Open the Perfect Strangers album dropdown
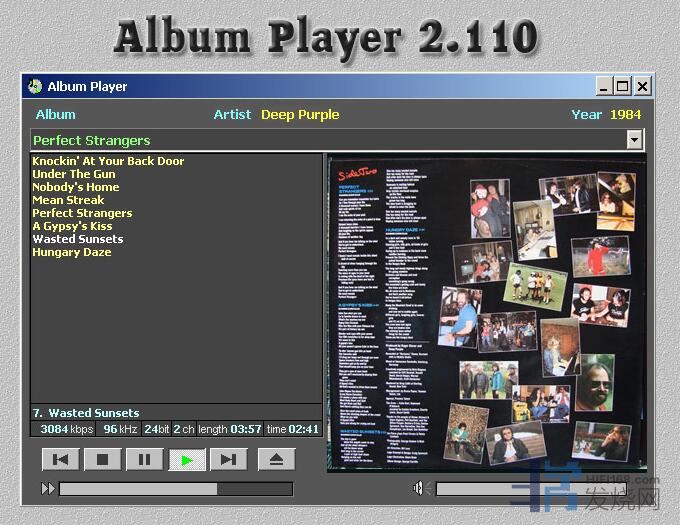This screenshot has width=680, height=525. pyautogui.click(x=634, y=140)
